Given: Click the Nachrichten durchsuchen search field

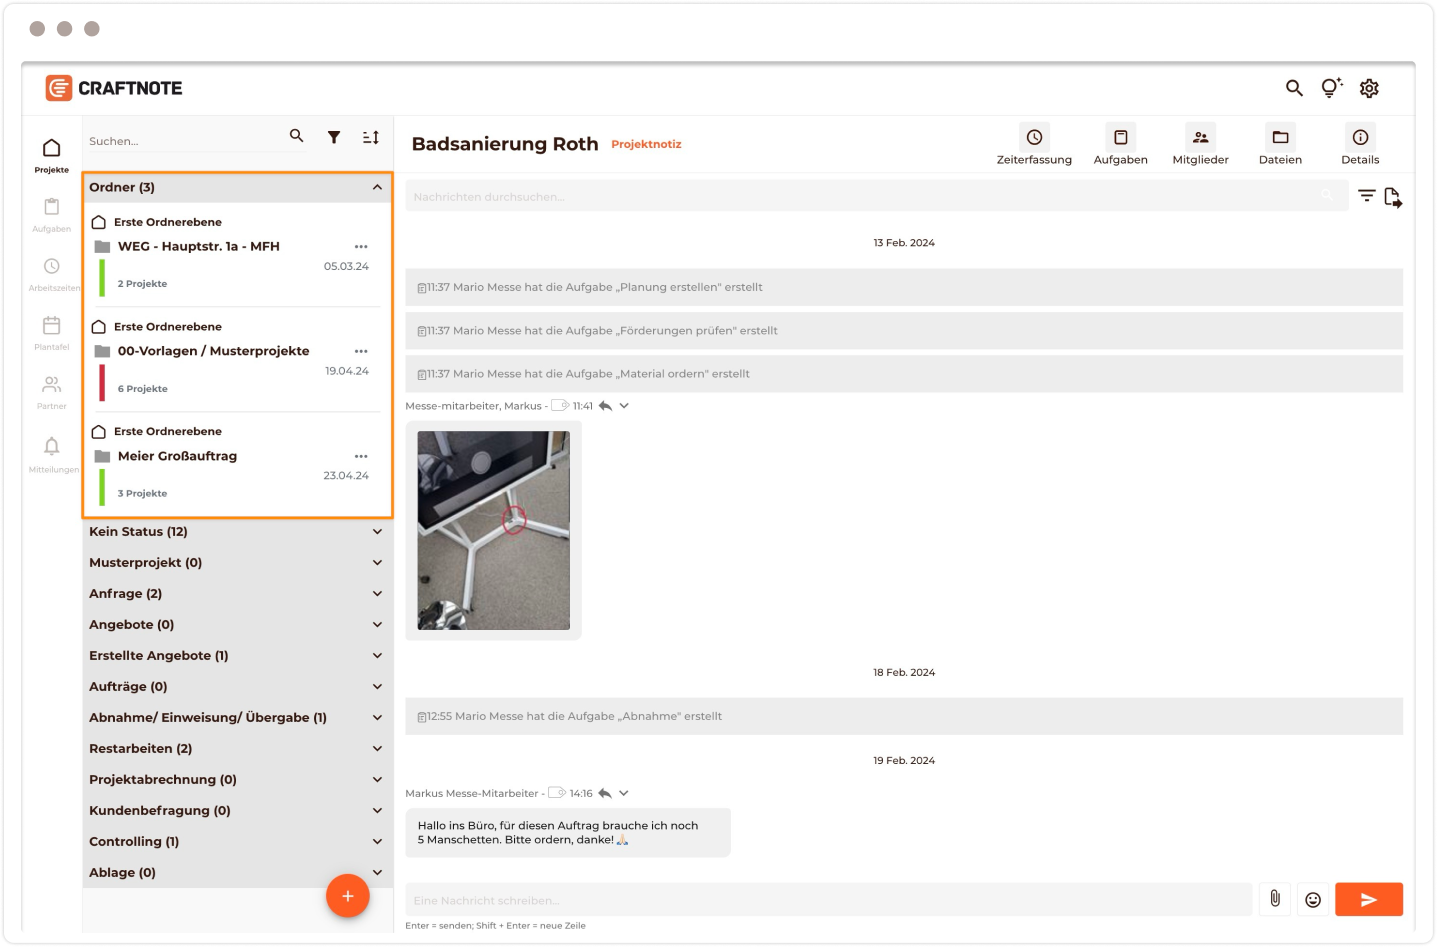Looking at the screenshot, I should (x=860, y=197).
